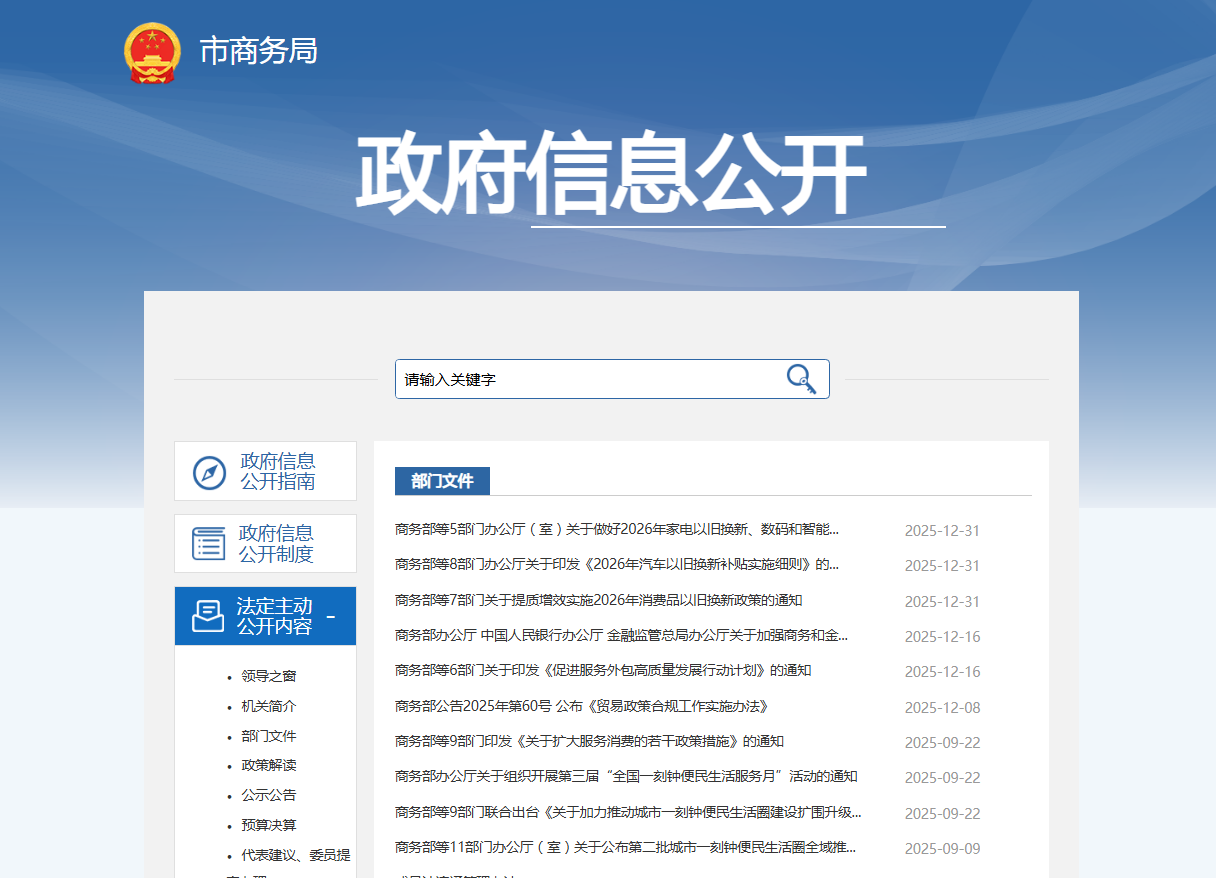The width and height of the screenshot is (1216, 878).
Task: Open 关于扩大服务消费的若干政策措施 notice
Action: pos(589,742)
